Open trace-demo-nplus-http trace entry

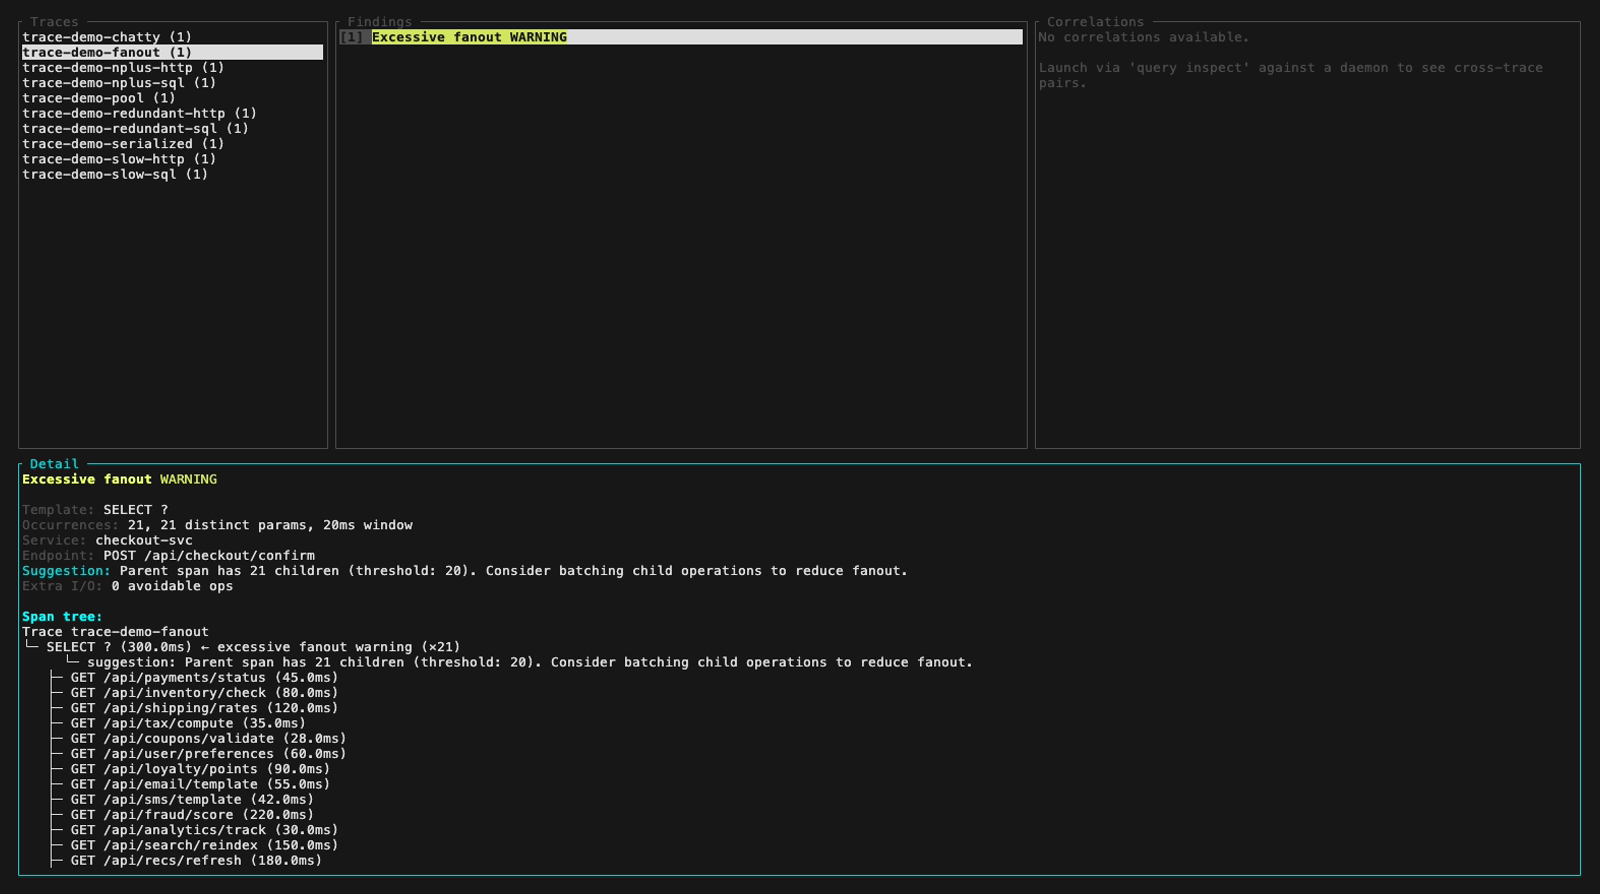tap(123, 68)
